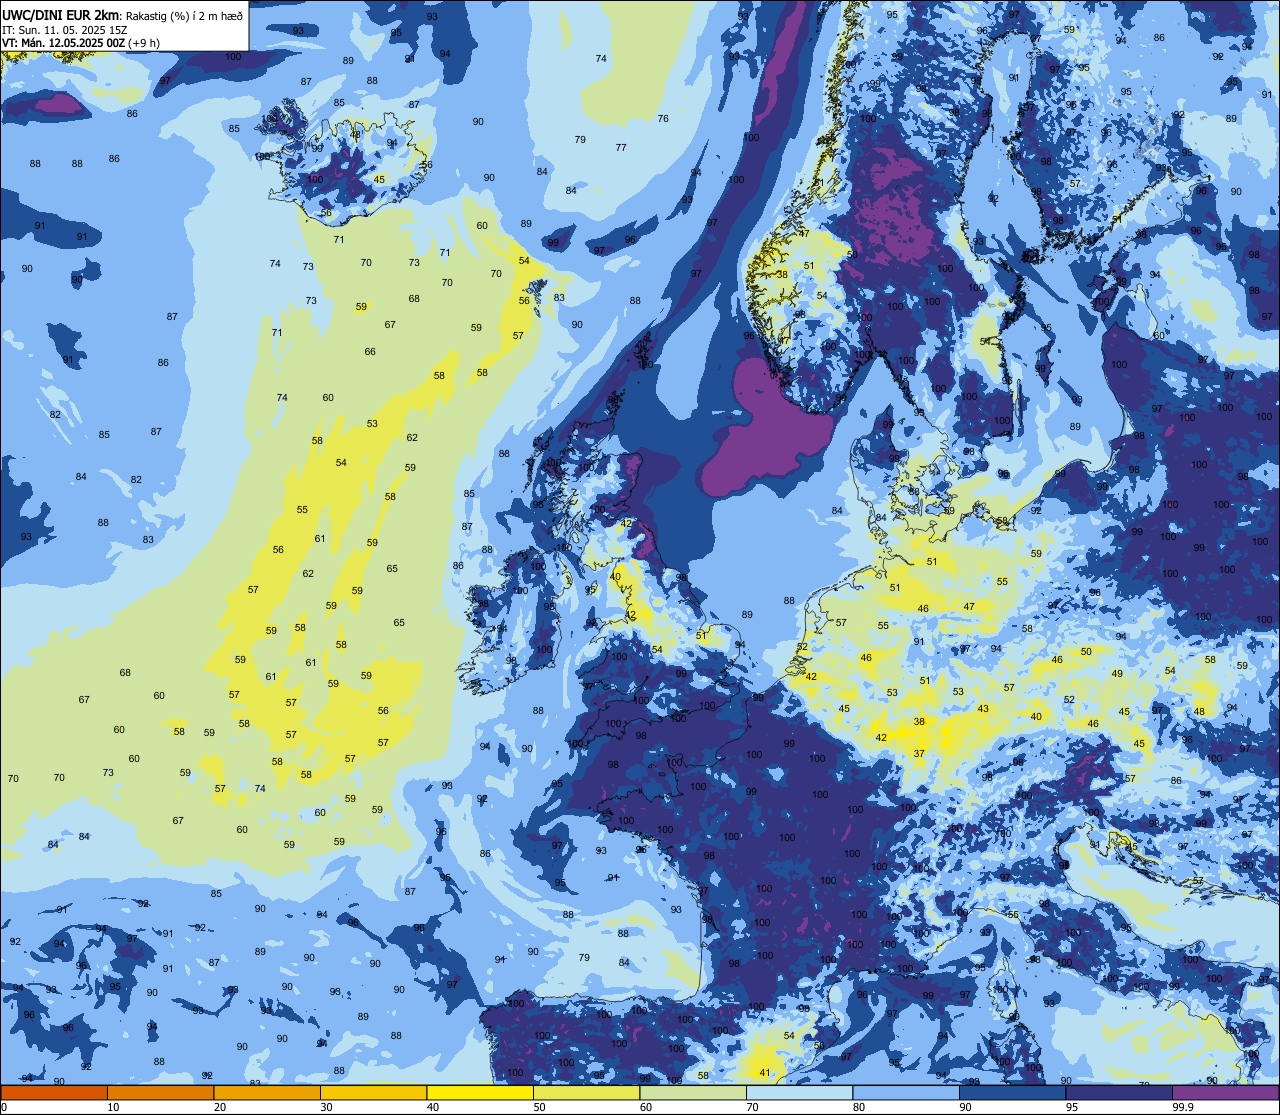Select the legend swatch between 10 and 20

tap(160, 1092)
